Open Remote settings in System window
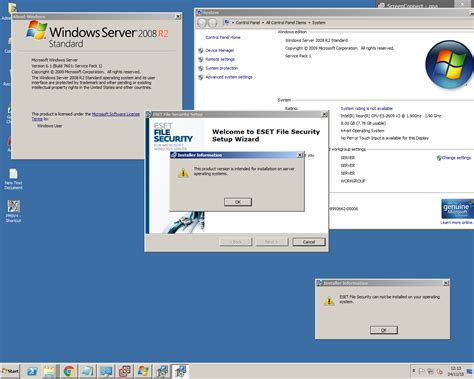Screen dimensions: 474x379 pyautogui.click(x=220, y=59)
